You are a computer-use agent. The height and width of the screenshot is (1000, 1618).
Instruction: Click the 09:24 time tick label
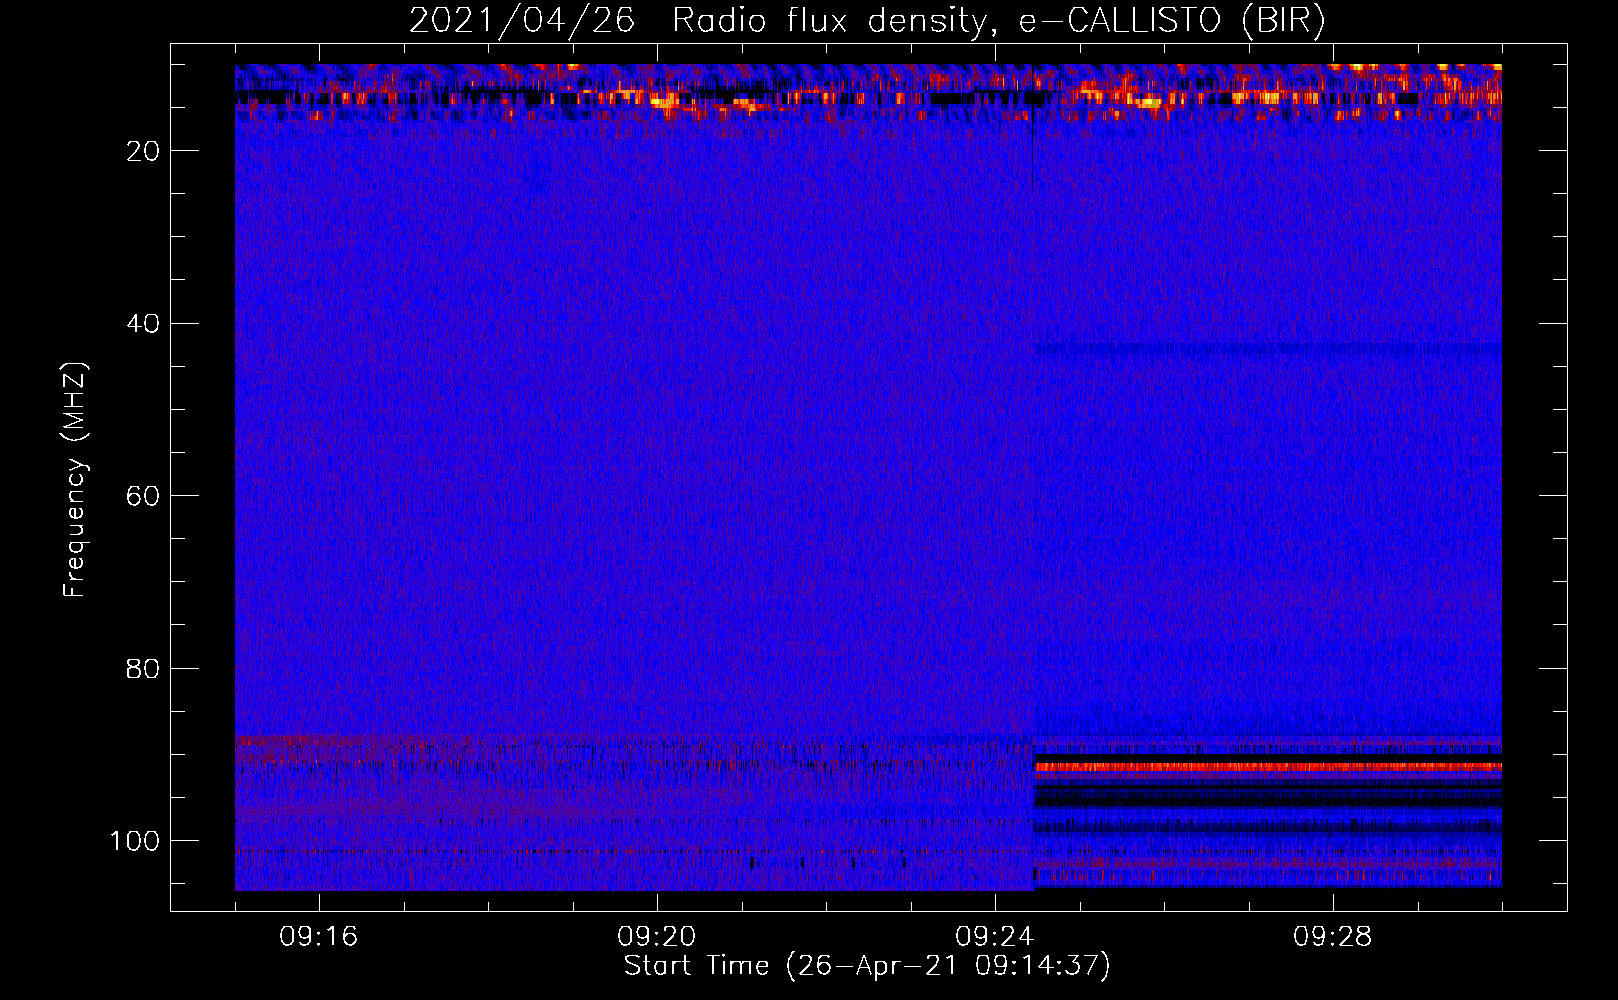[995, 937]
